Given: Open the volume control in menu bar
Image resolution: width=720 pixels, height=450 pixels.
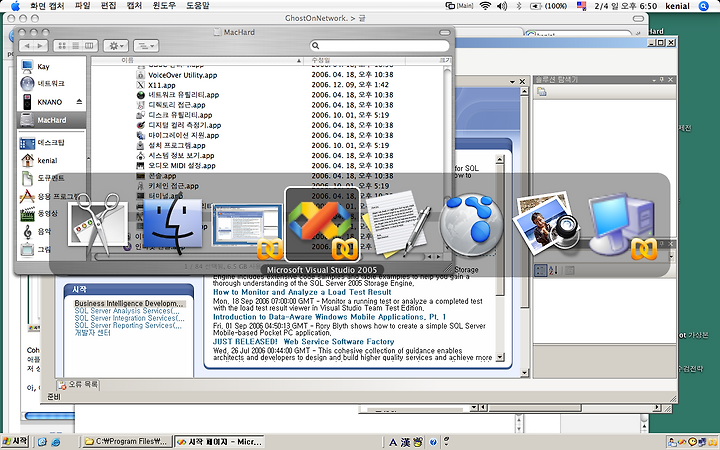Looking at the screenshot, I should pos(502,6).
